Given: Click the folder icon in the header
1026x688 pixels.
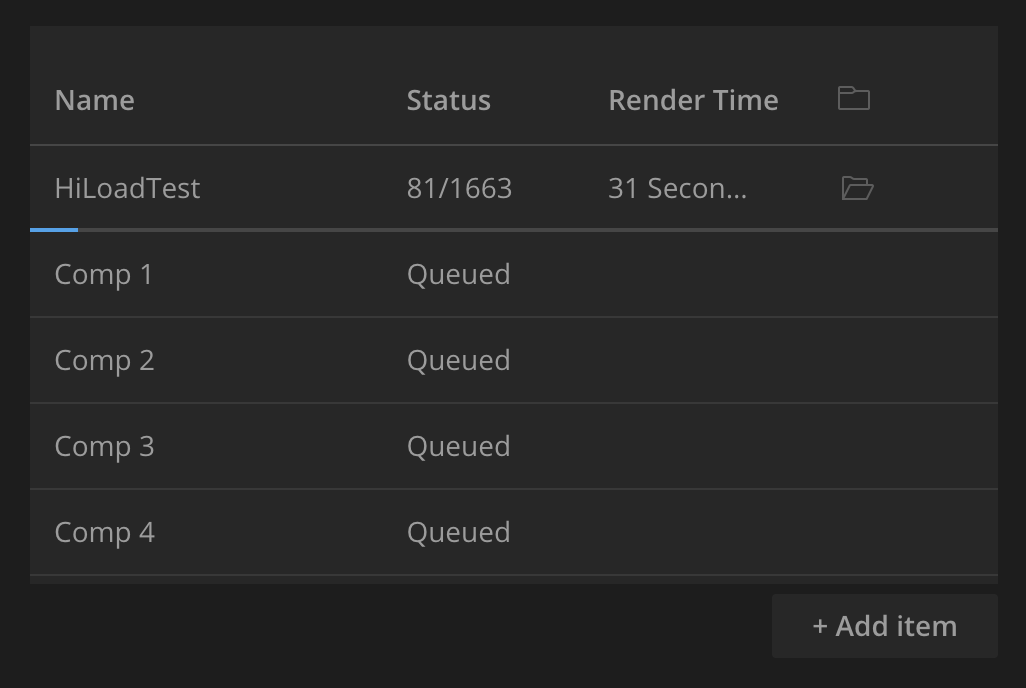Looking at the screenshot, I should 854,99.
